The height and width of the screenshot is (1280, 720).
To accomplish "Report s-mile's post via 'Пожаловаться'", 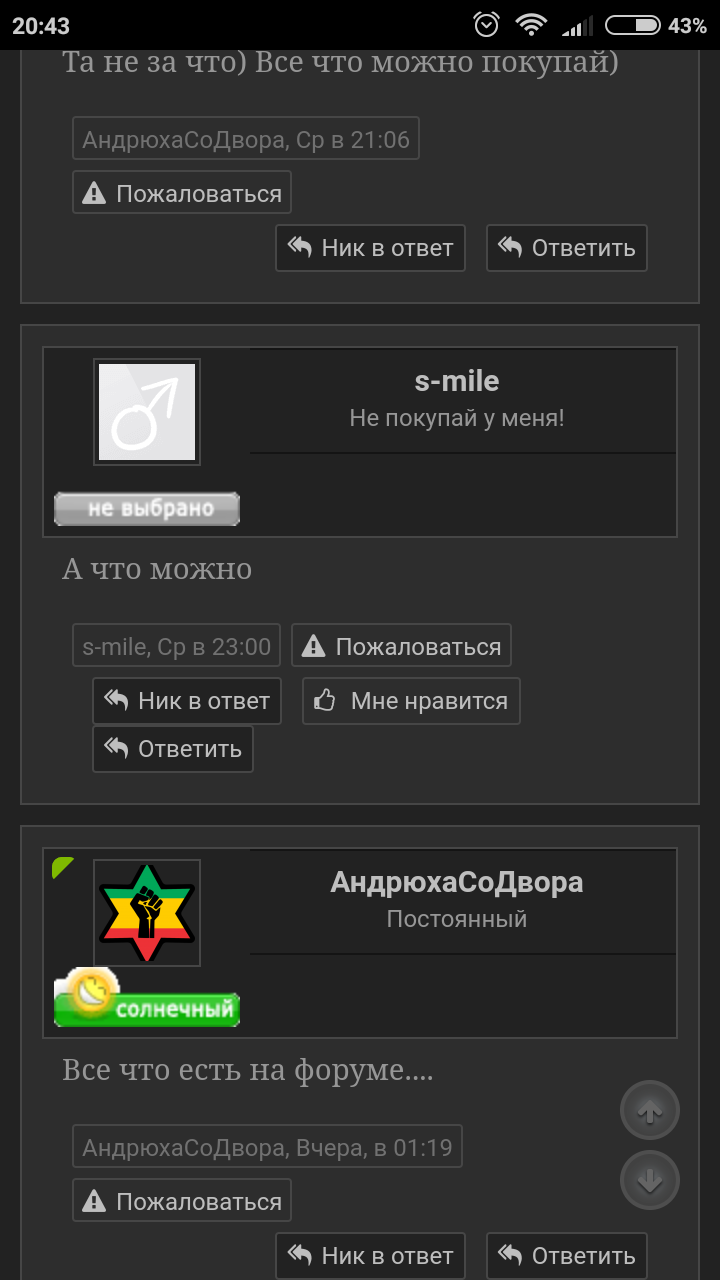I will [401, 646].
